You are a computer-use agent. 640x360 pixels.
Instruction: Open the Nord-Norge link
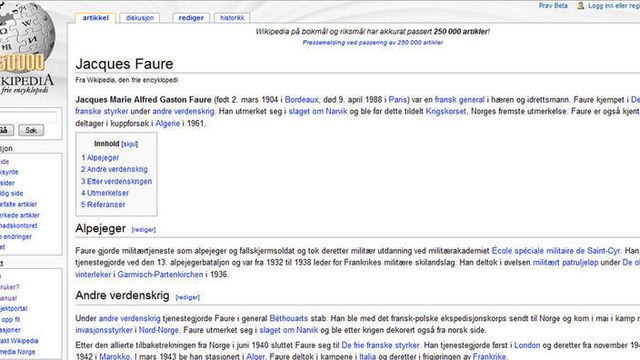[x=159, y=330]
